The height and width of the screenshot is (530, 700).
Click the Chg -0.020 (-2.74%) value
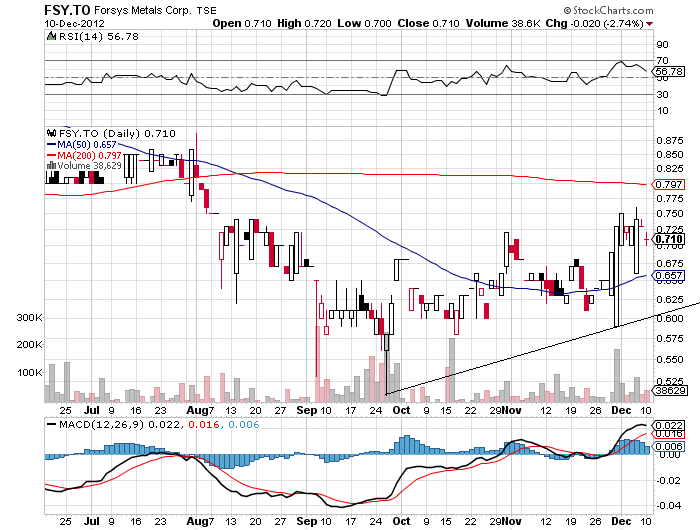coord(594,23)
